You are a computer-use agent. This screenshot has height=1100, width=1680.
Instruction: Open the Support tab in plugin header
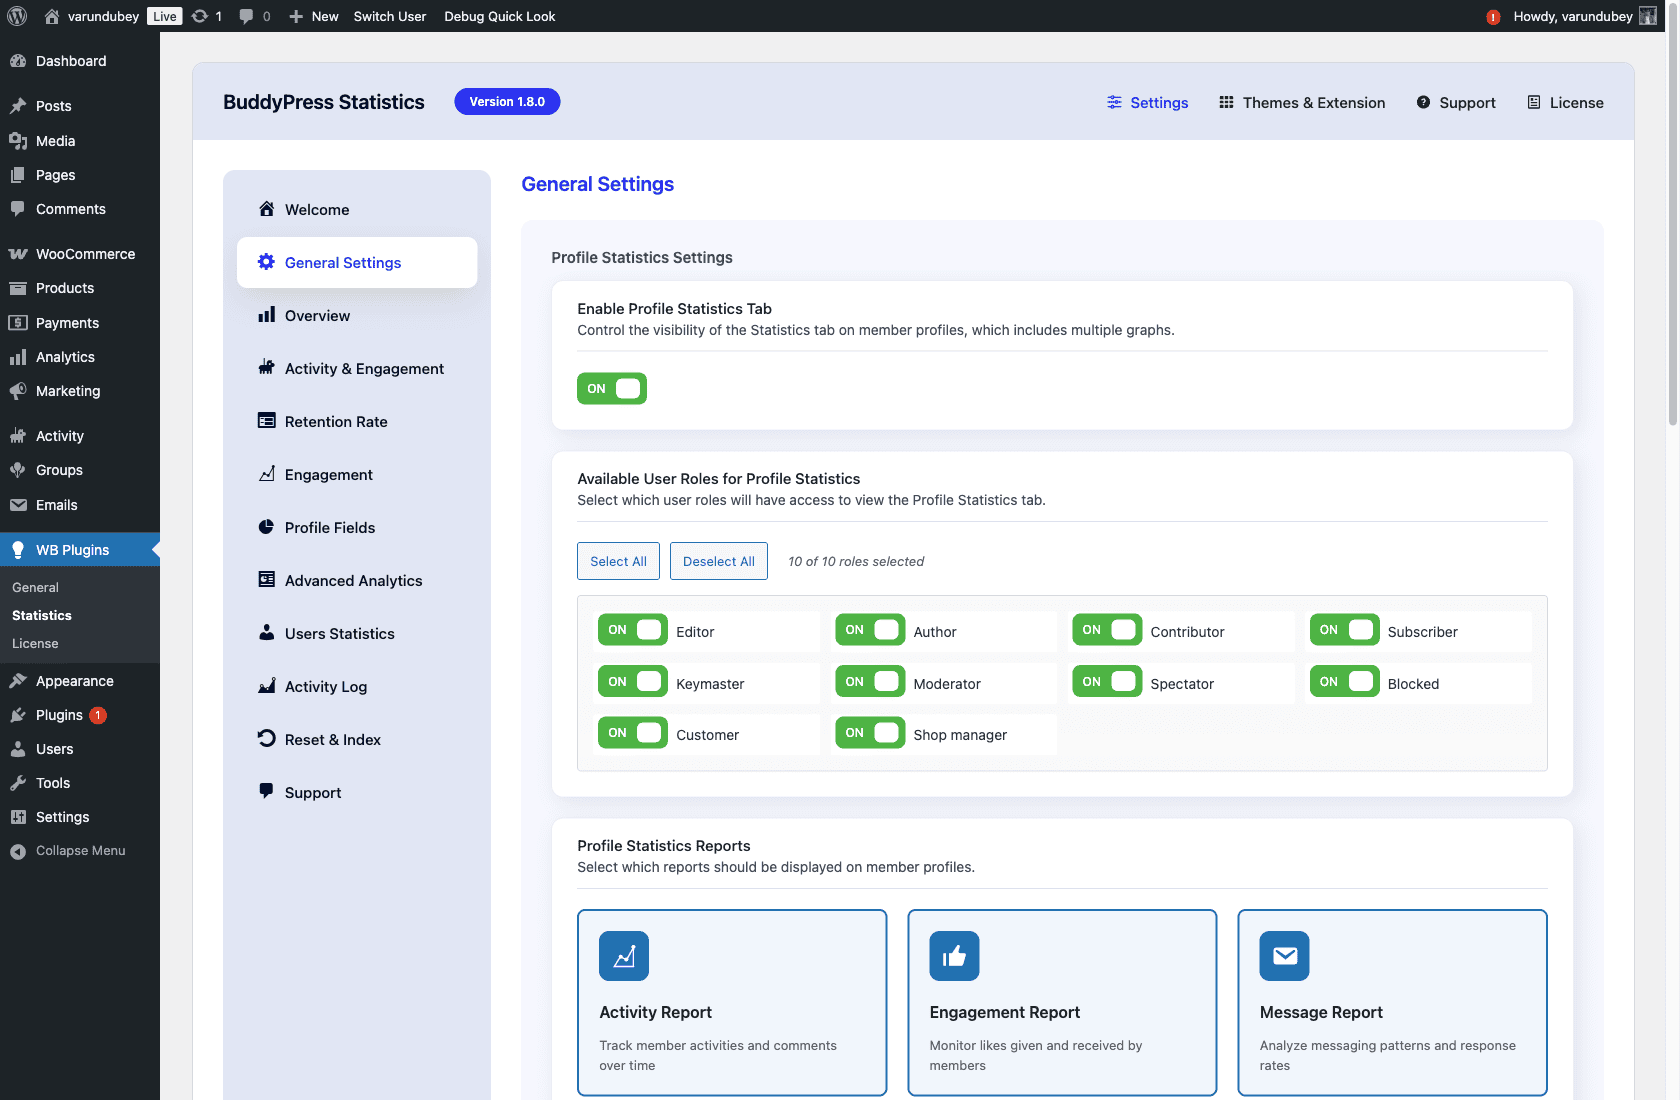(1456, 102)
